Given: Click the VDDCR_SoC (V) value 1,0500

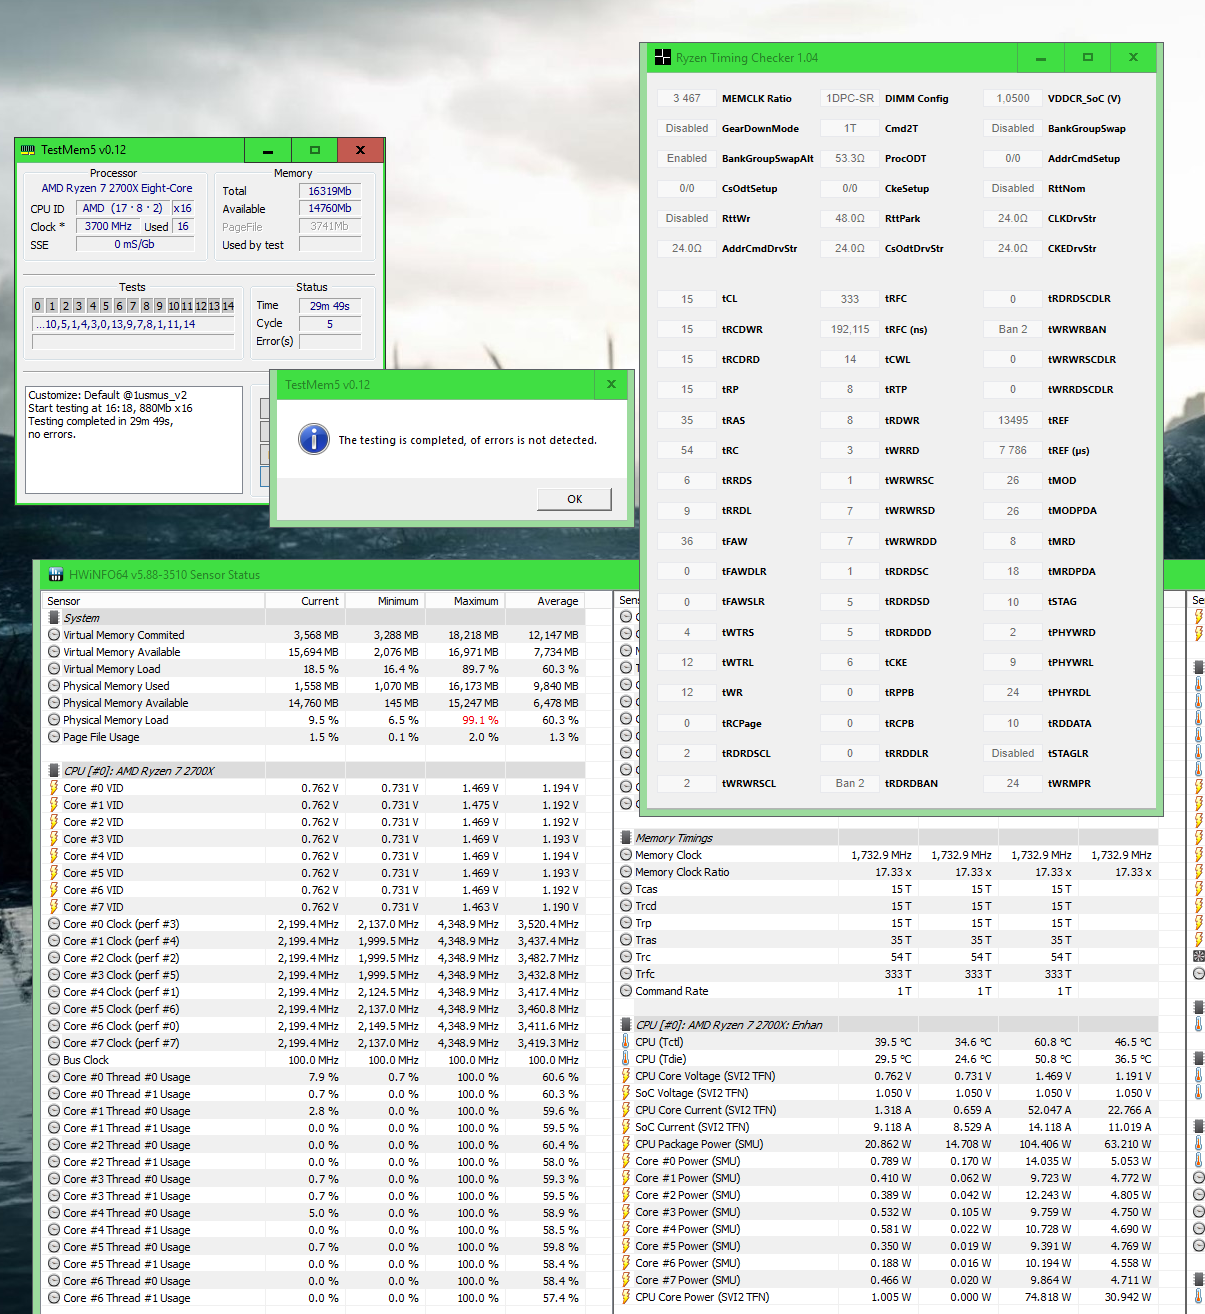Looking at the screenshot, I should point(1012,98).
